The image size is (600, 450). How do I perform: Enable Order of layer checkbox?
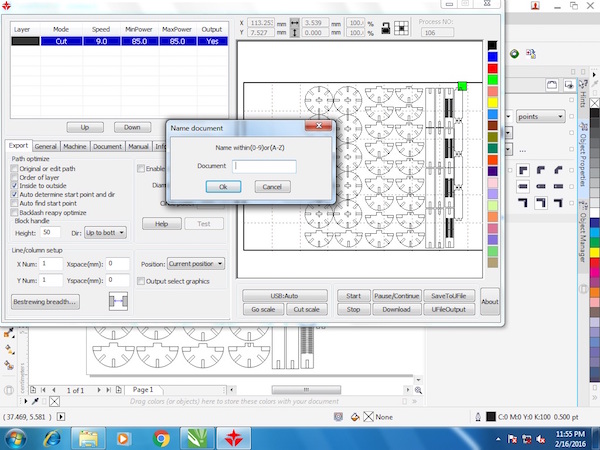click(15, 177)
